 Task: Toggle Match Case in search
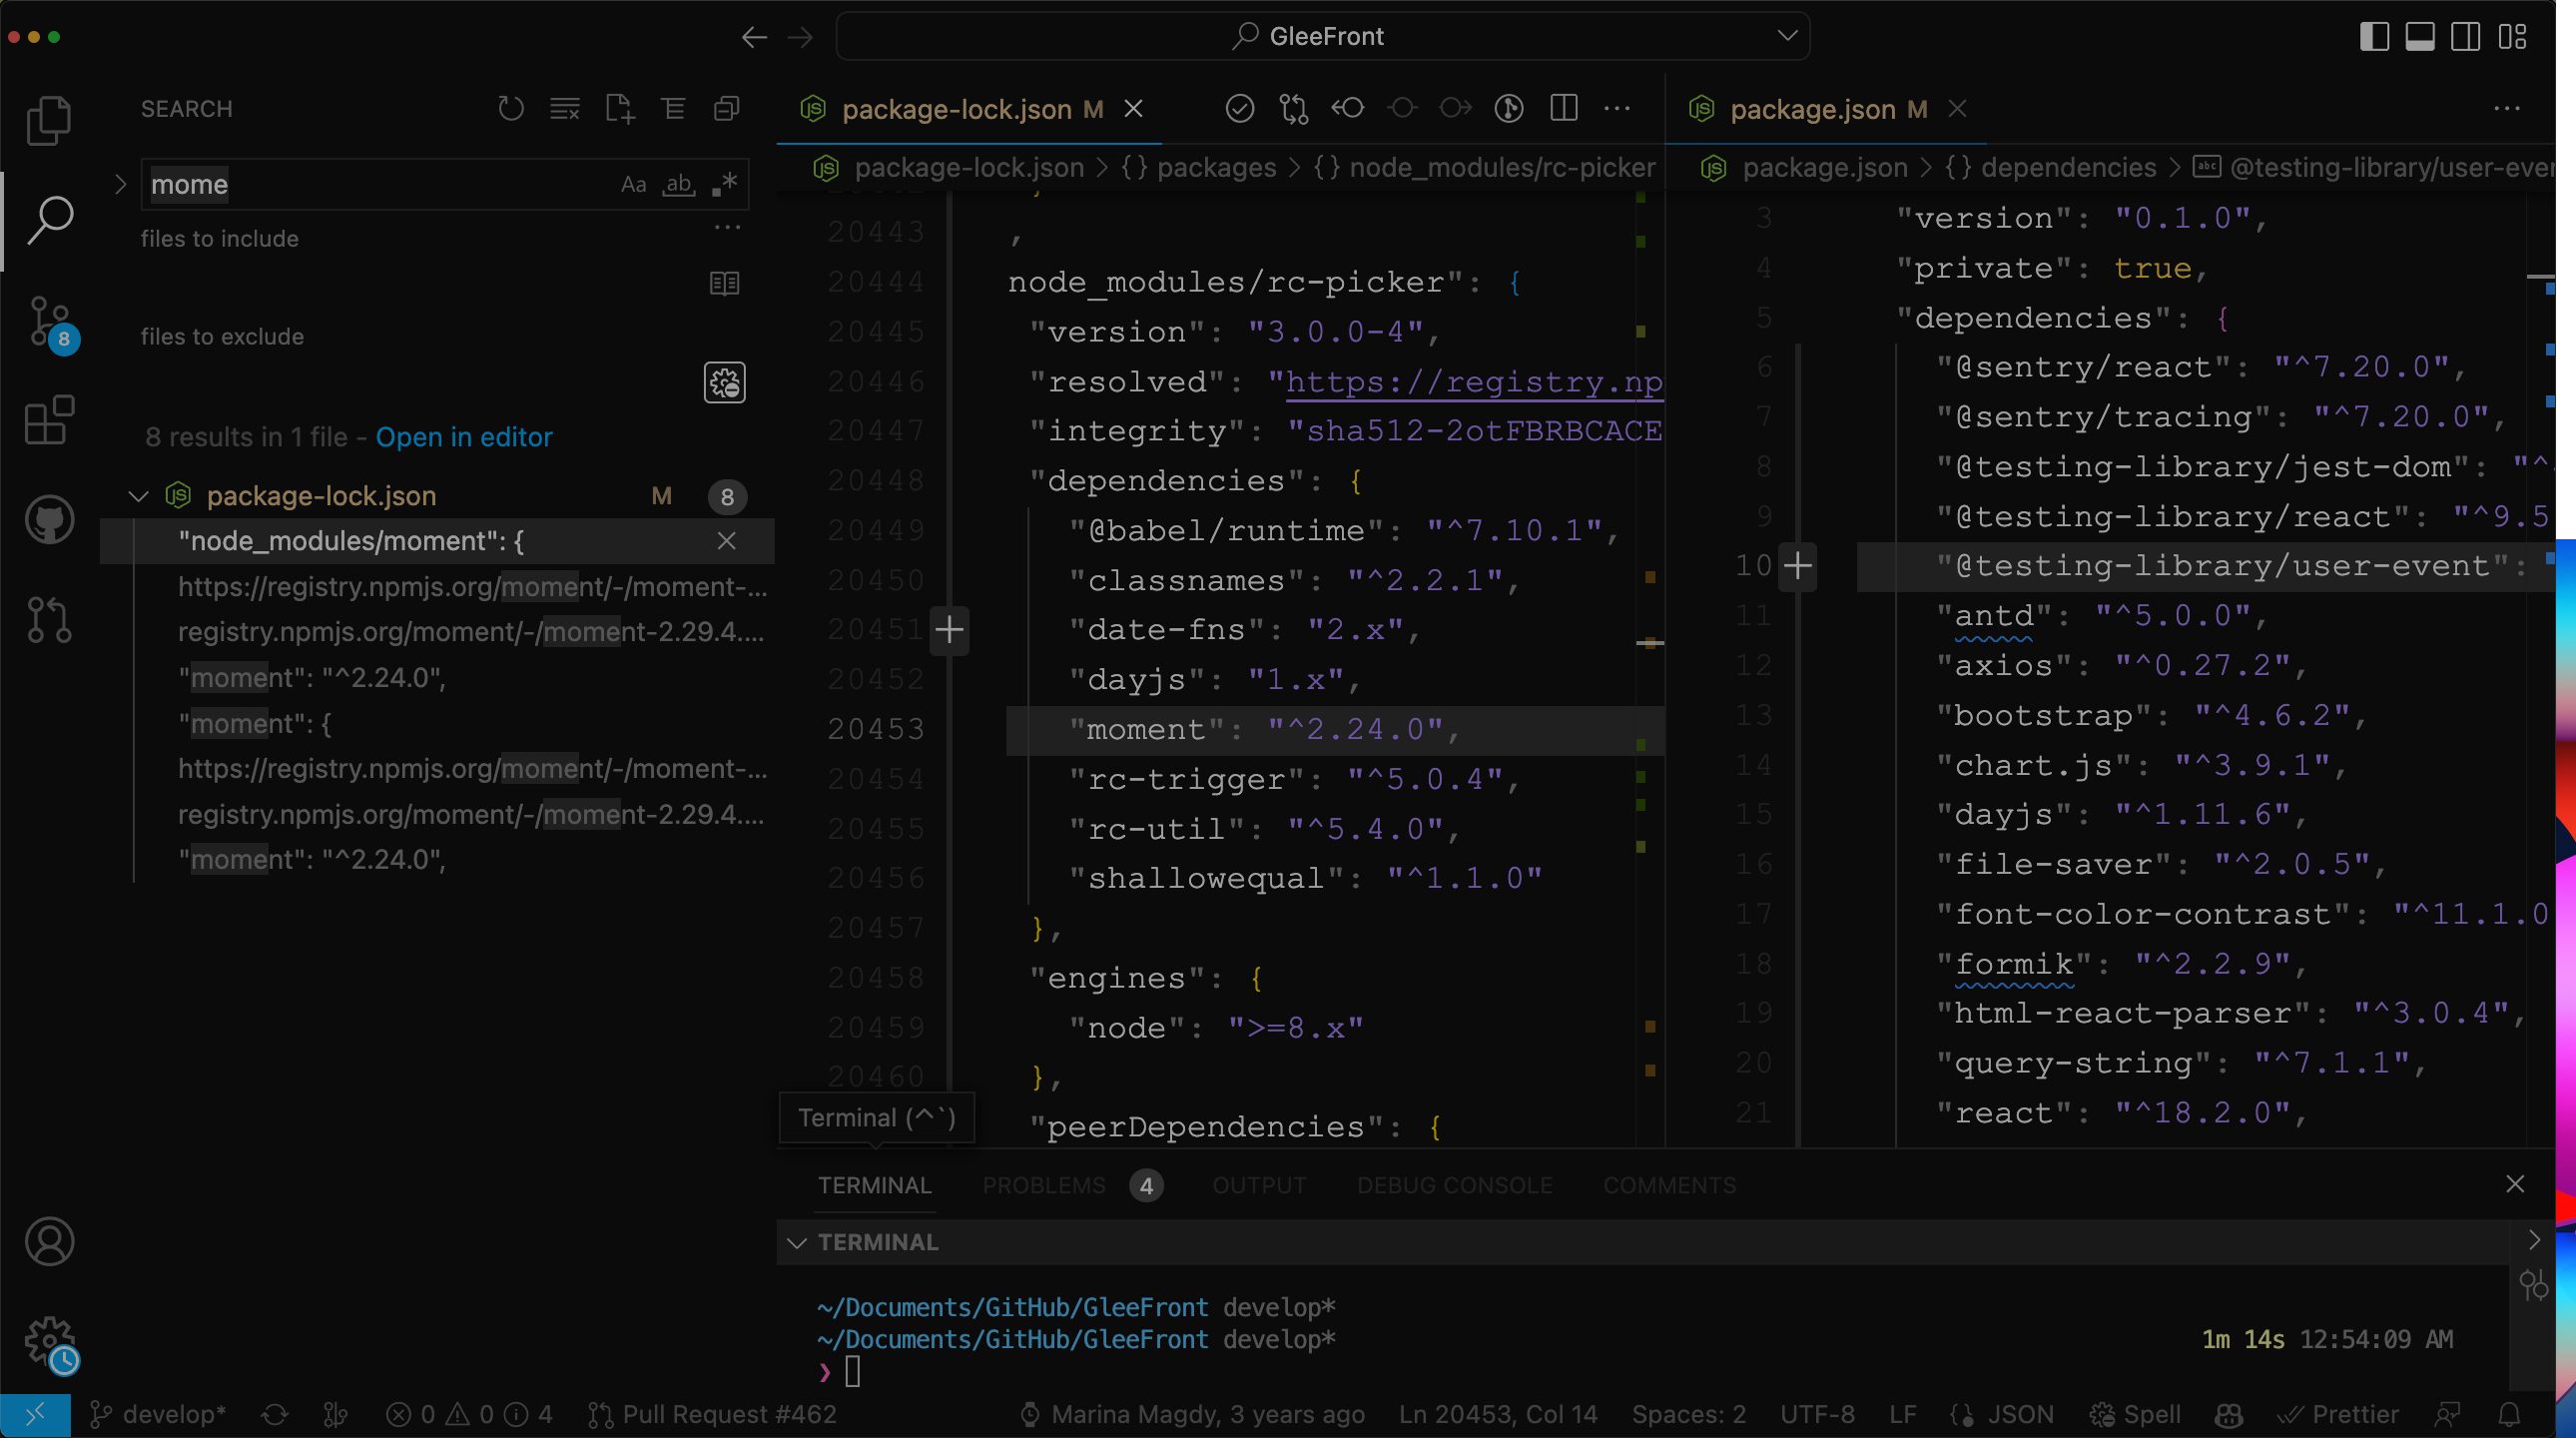(633, 184)
